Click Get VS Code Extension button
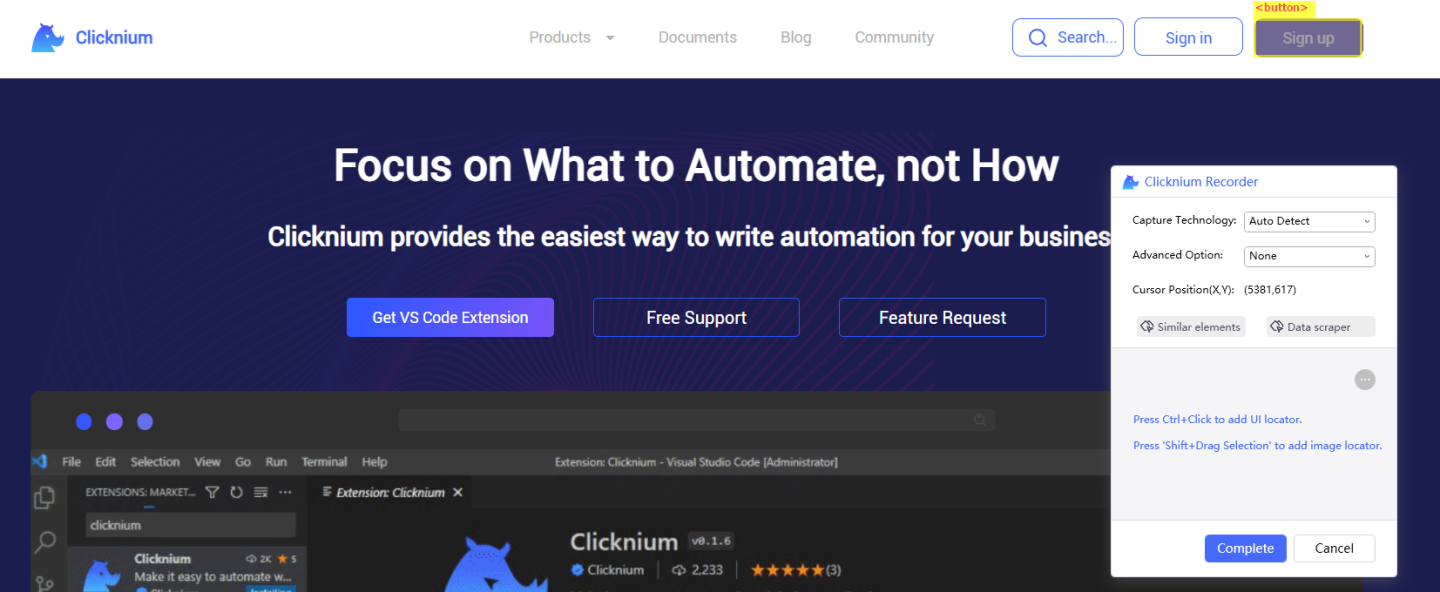 [x=450, y=317]
